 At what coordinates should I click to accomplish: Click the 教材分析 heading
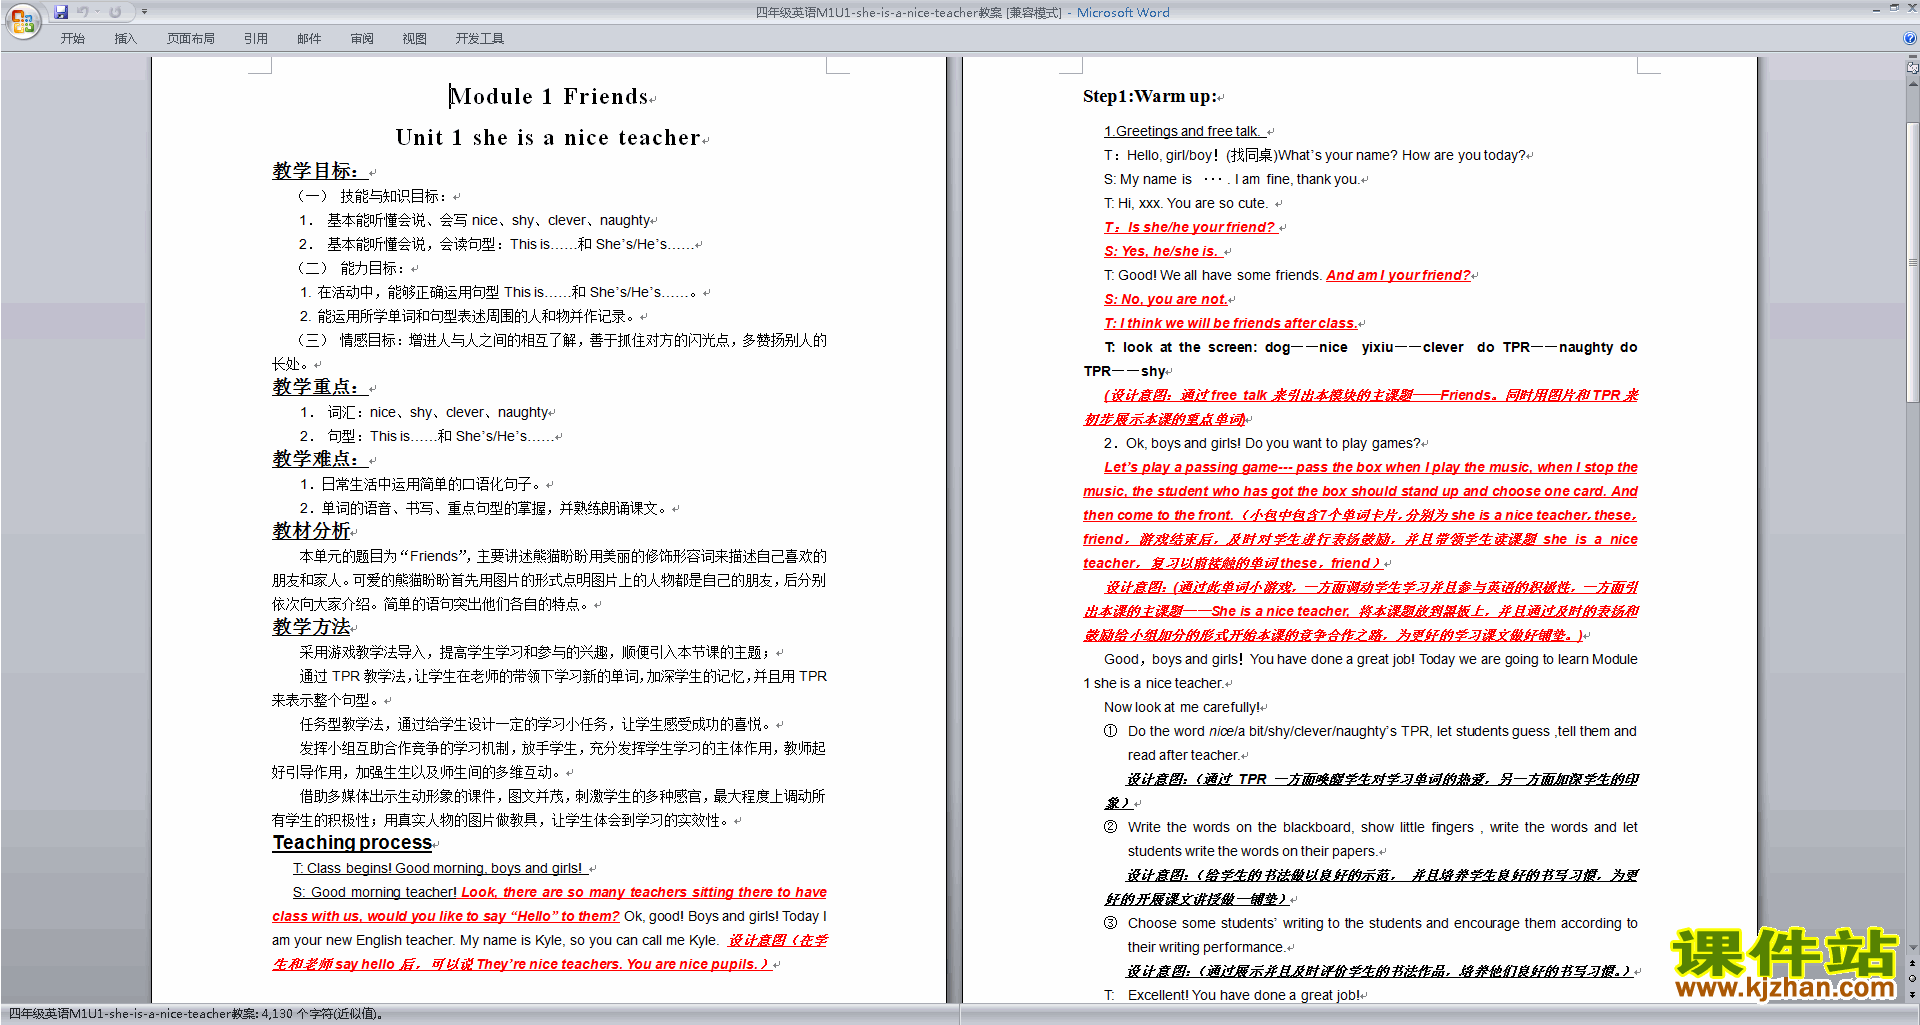pyautogui.click(x=311, y=531)
